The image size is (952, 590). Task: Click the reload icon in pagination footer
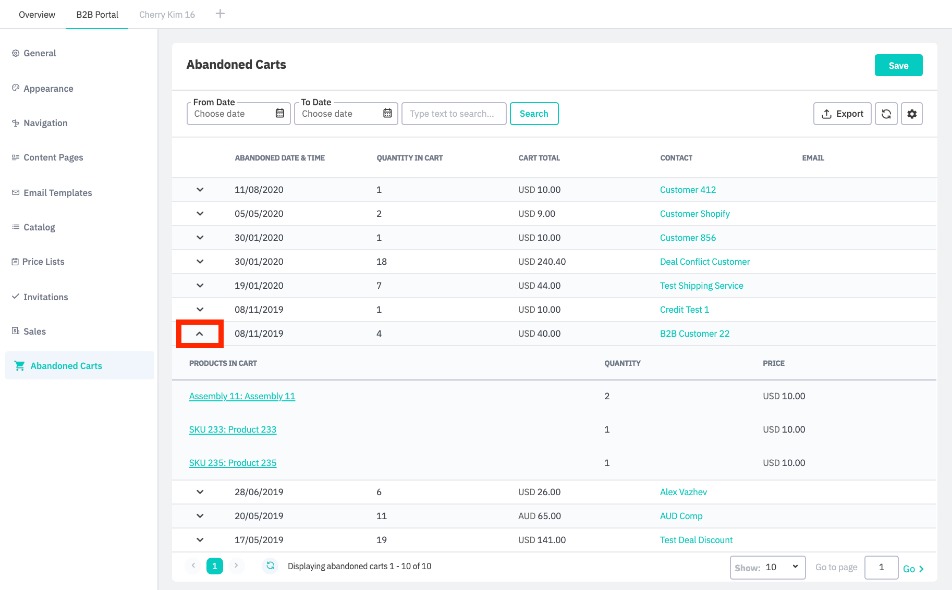click(270, 566)
